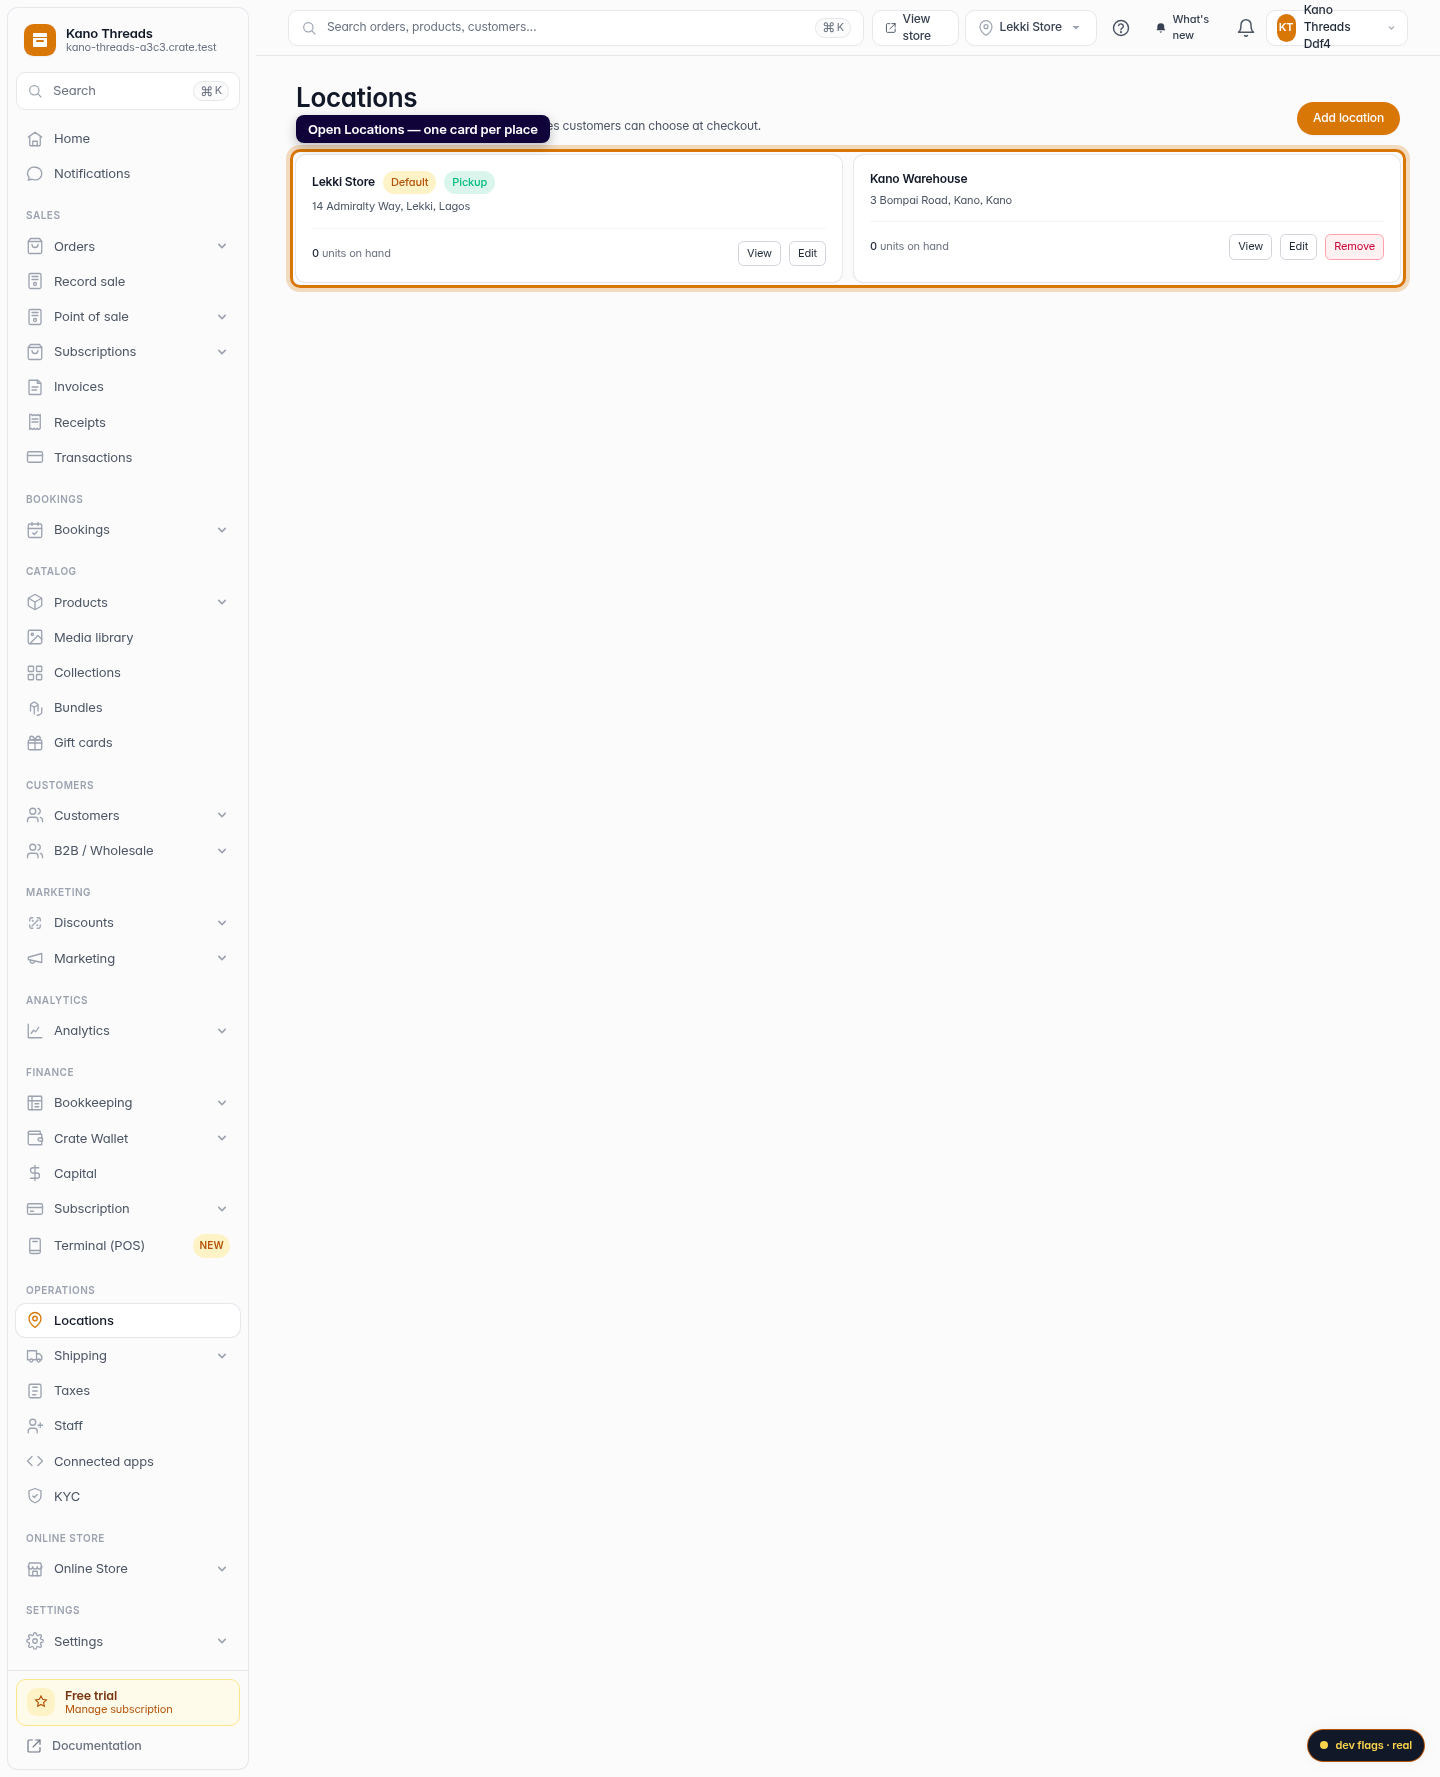This screenshot has width=1440, height=1777.
Task: Open Documentation external link icon
Action: coord(34,1746)
